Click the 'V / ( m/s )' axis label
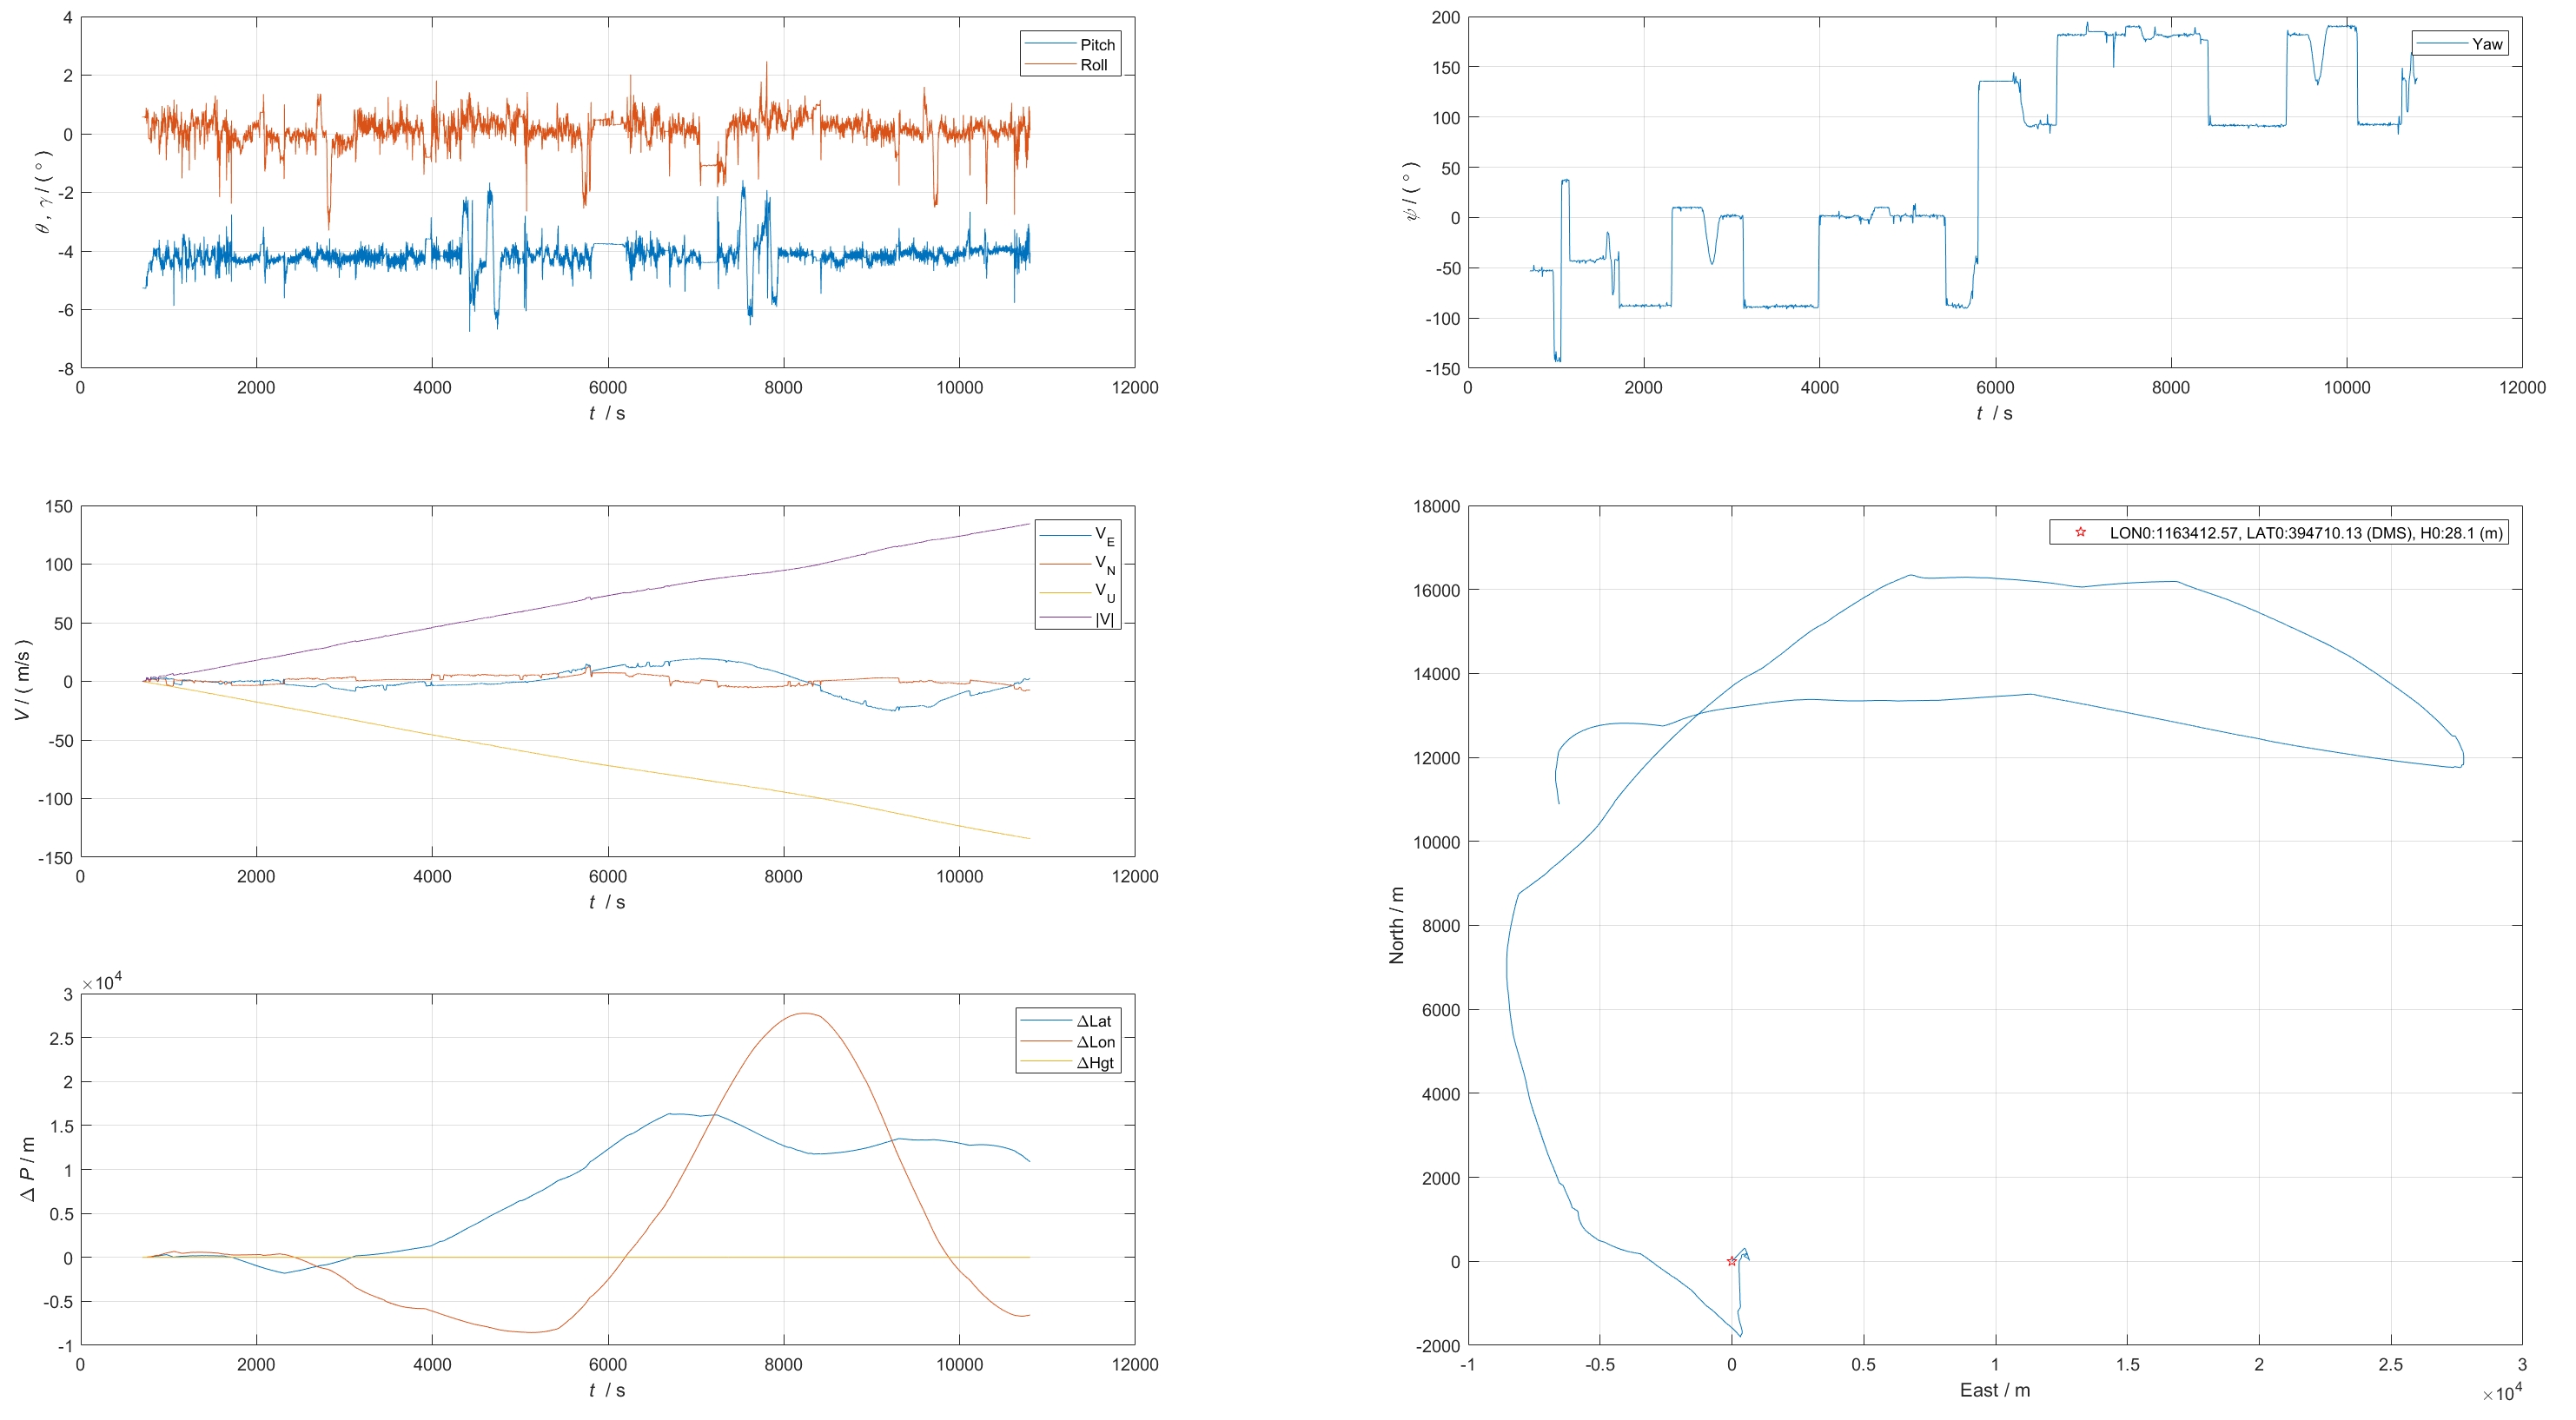The image size is (2576, 1420). pos(23,681)
